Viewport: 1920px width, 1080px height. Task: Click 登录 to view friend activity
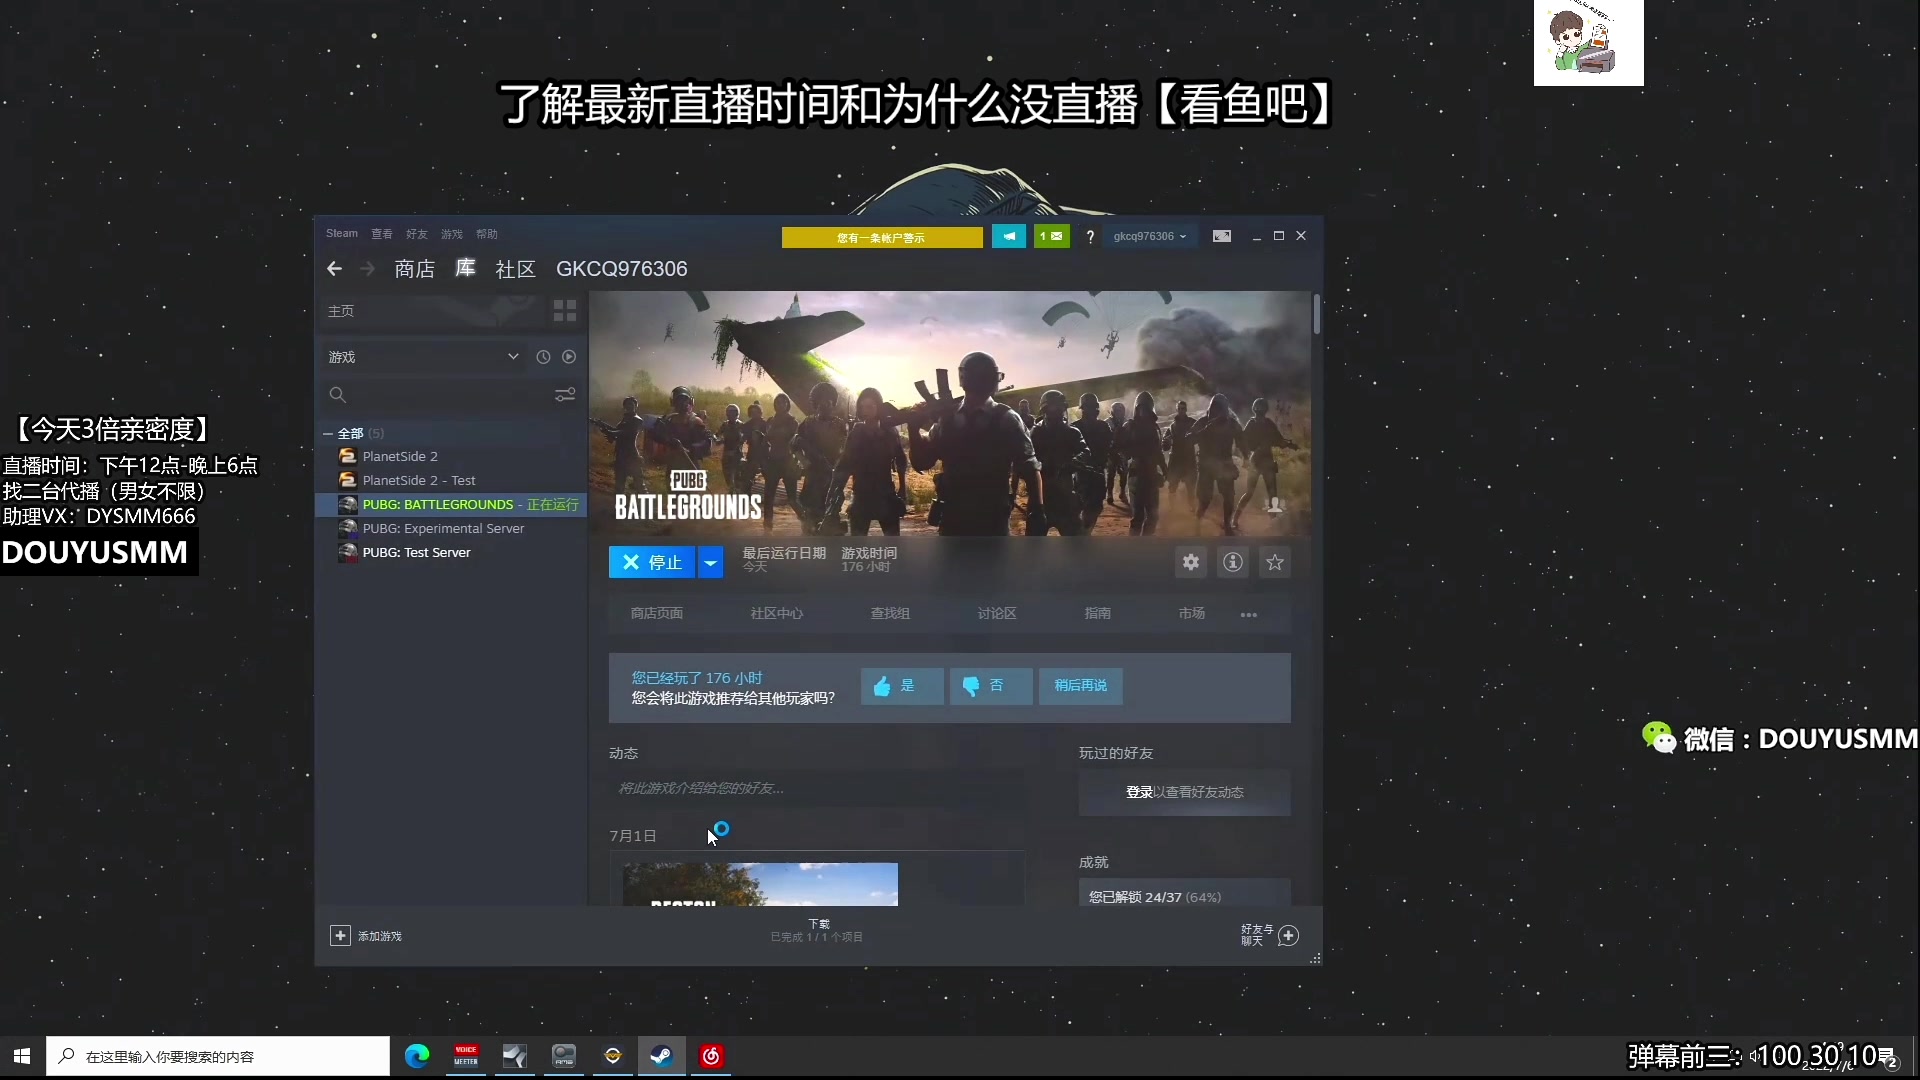click(1139, 792)
